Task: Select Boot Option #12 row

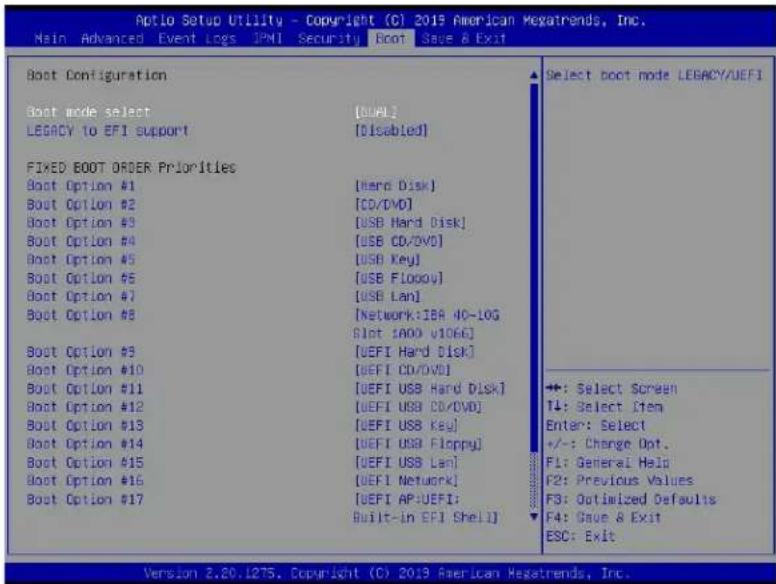Action: pyautogui.click(x=85, y=407)
